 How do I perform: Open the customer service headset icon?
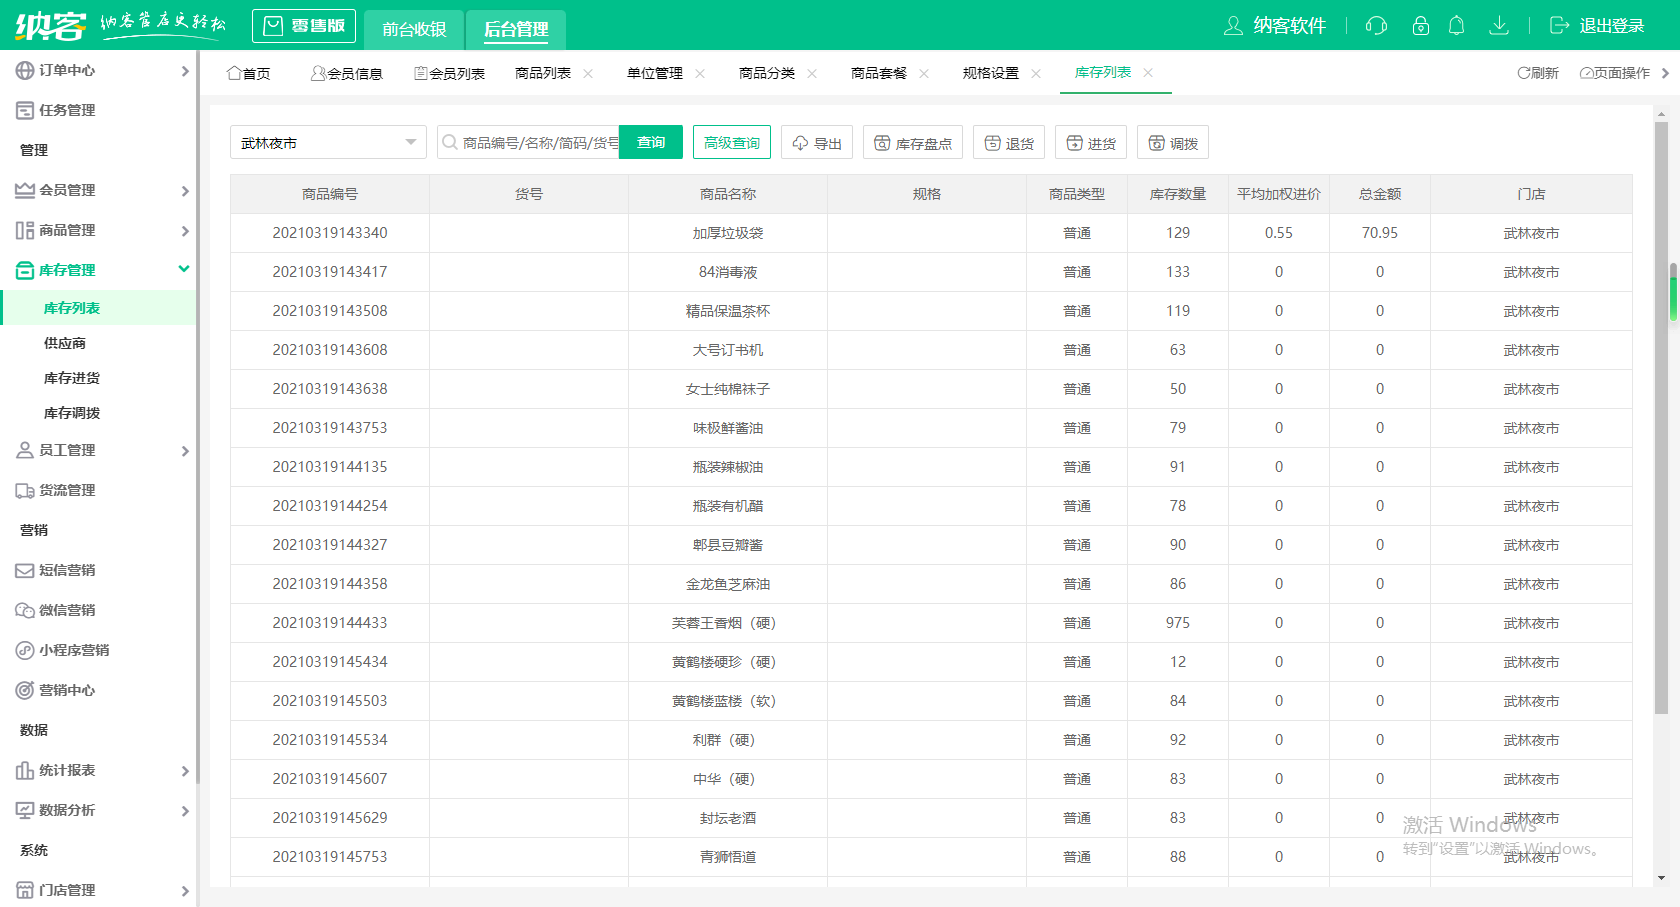1376,26
